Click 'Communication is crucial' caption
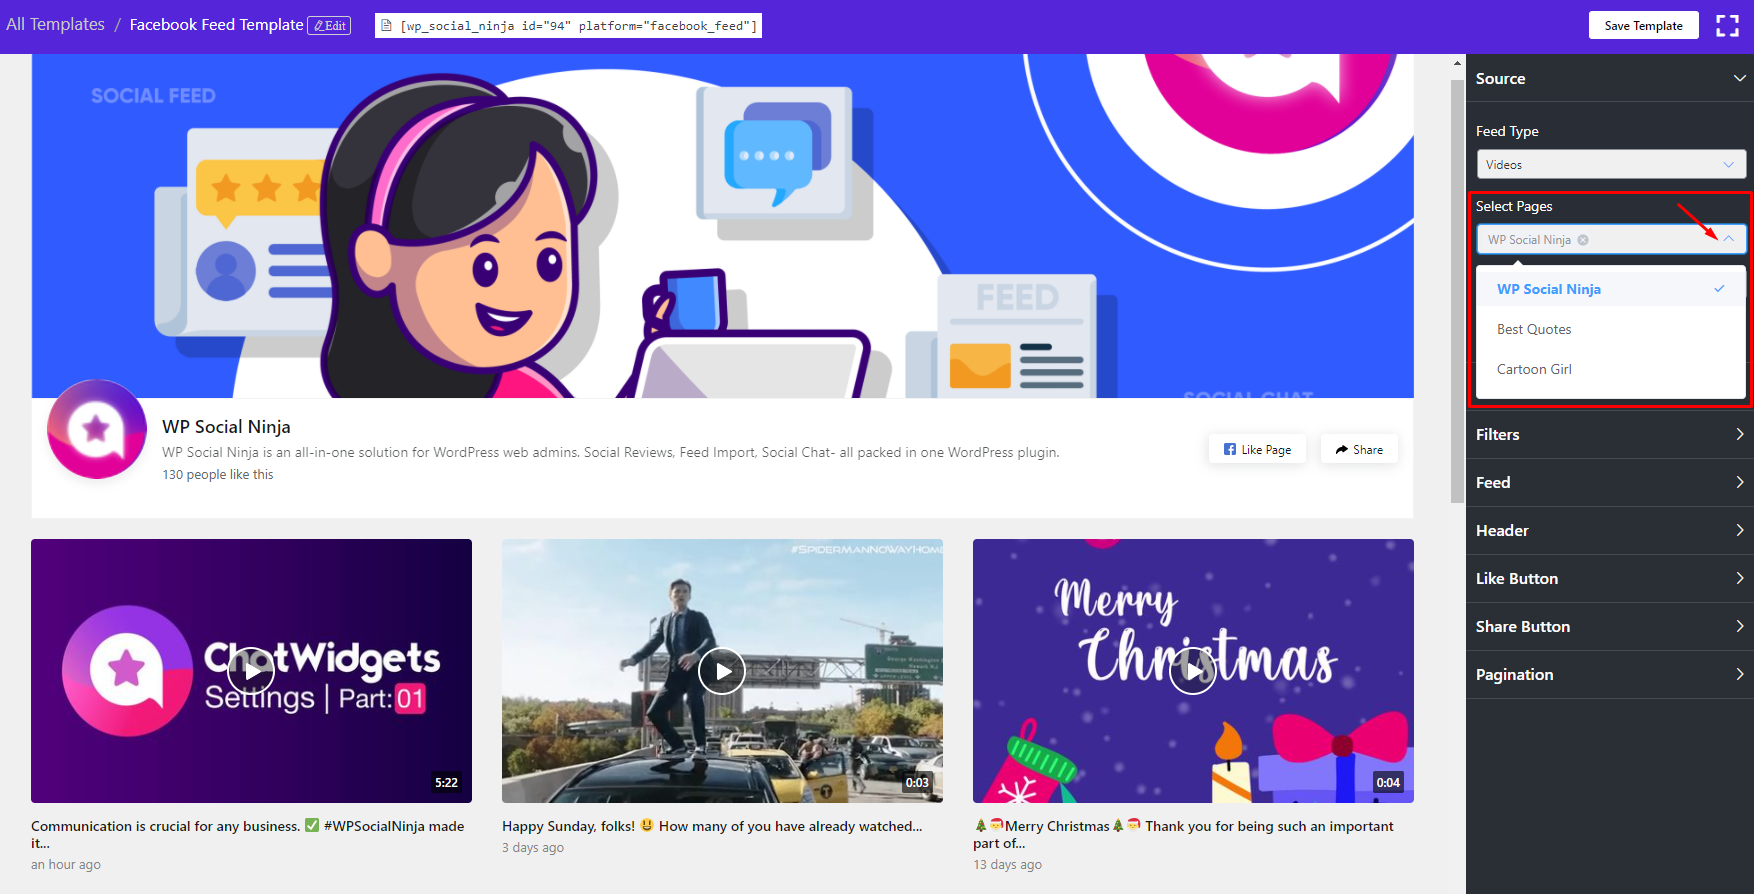 248,834
